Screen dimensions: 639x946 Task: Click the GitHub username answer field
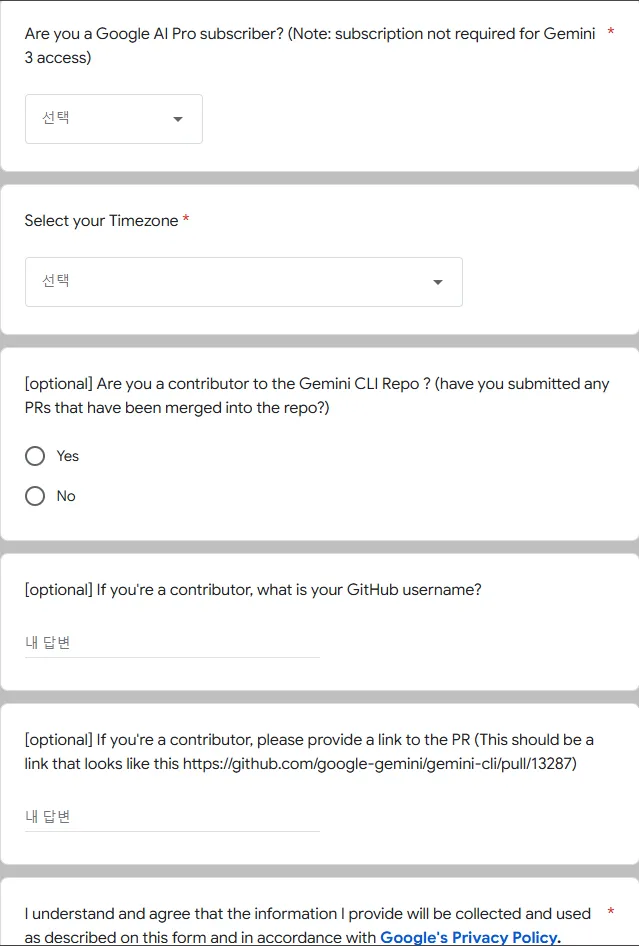171,641
